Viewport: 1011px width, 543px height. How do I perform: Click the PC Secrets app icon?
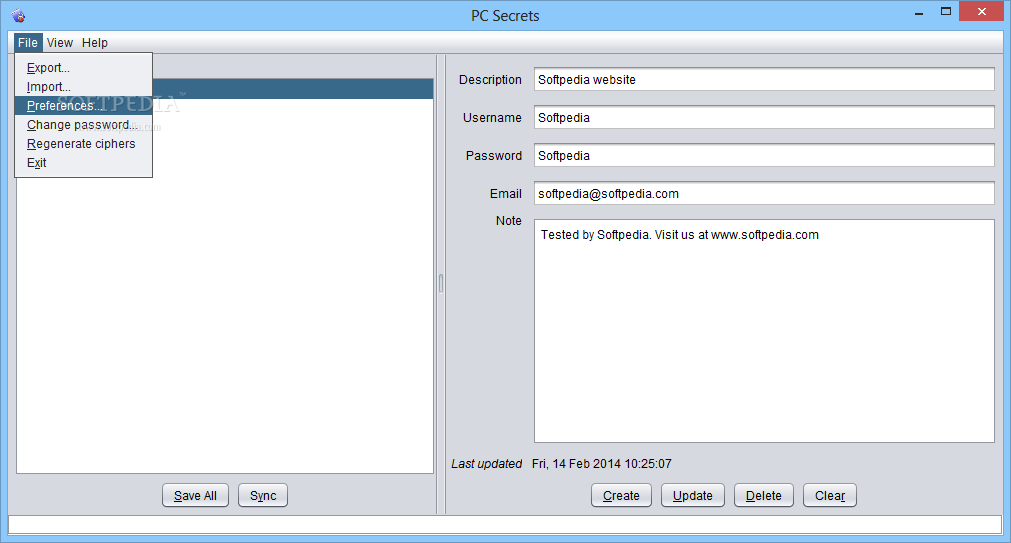tap(19, 15)
